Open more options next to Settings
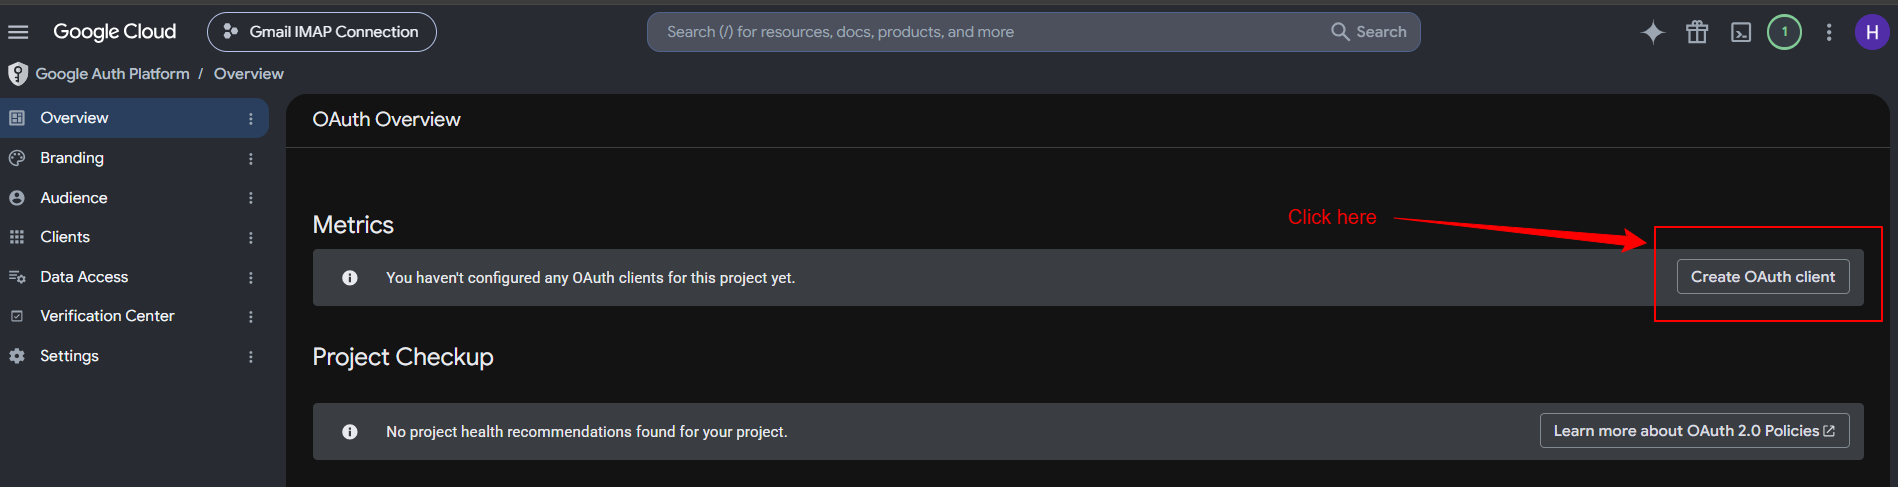 point(251,356)
